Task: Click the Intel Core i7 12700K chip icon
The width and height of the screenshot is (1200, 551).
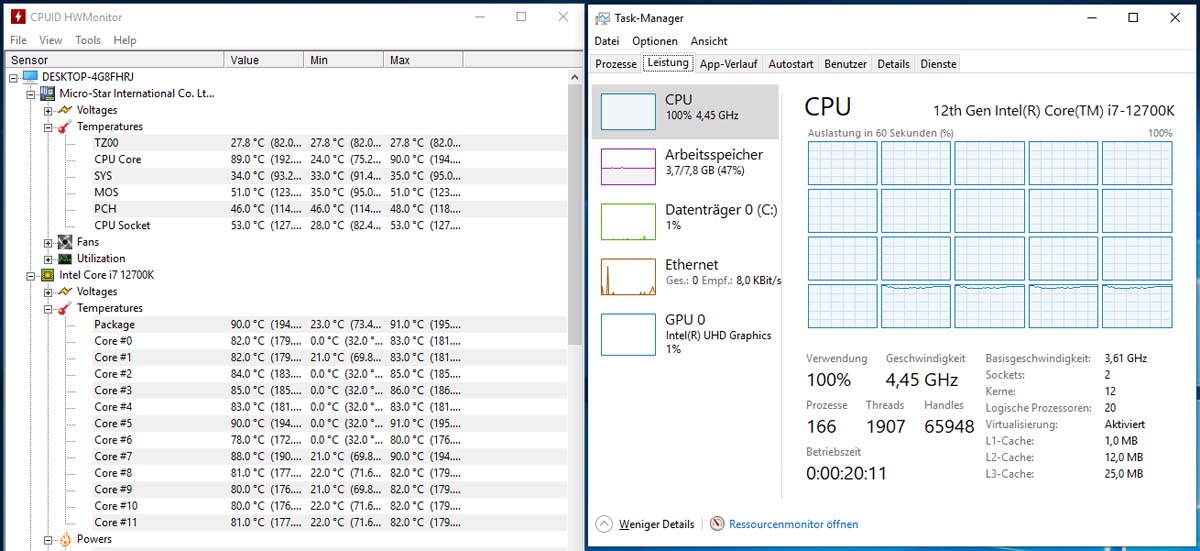Action: pyautogui.click(x=47, y=274)
